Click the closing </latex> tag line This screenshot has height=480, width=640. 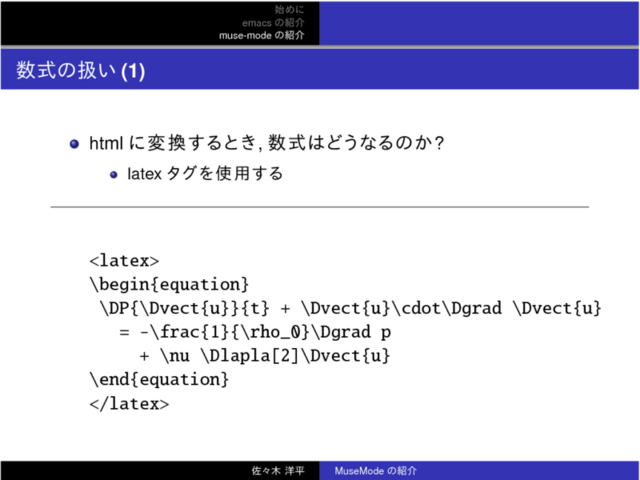(x=129, y=404)
